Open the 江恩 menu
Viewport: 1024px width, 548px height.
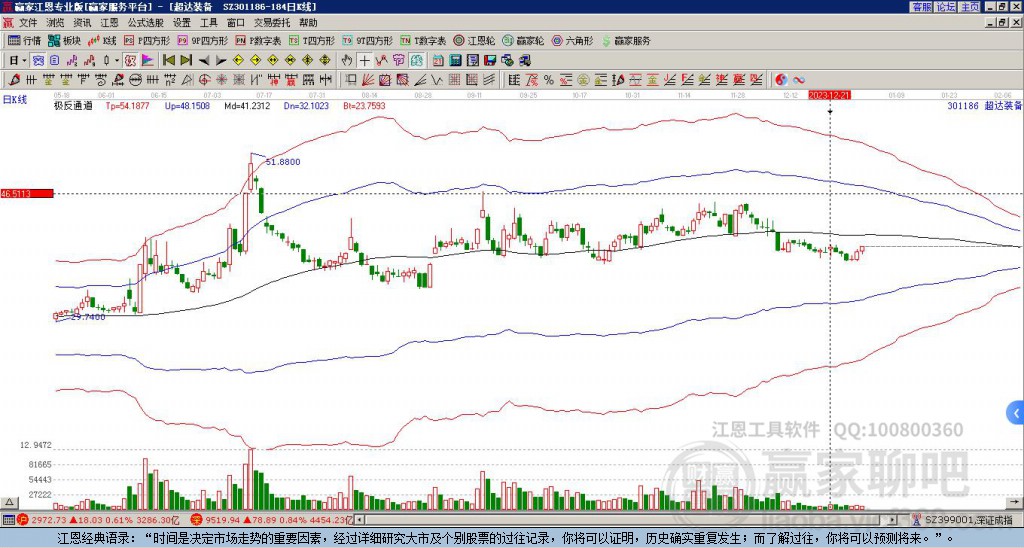point(109,23)
